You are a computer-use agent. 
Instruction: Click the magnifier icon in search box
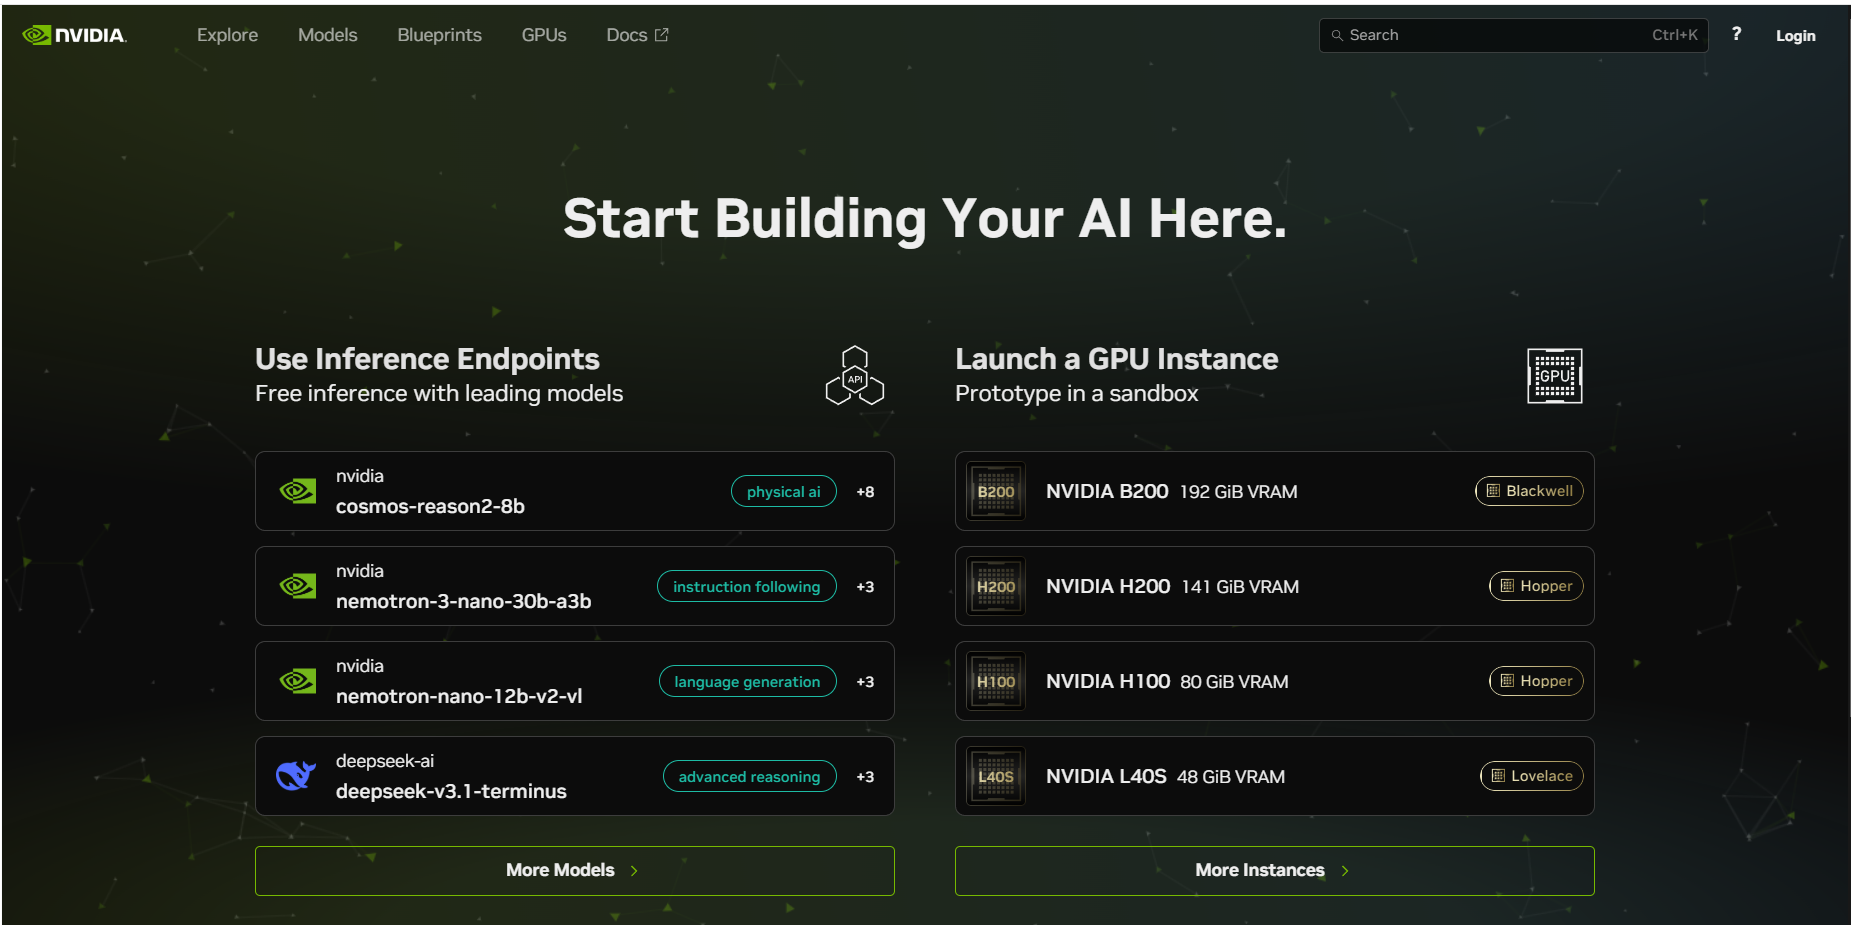coord(1337,35)
